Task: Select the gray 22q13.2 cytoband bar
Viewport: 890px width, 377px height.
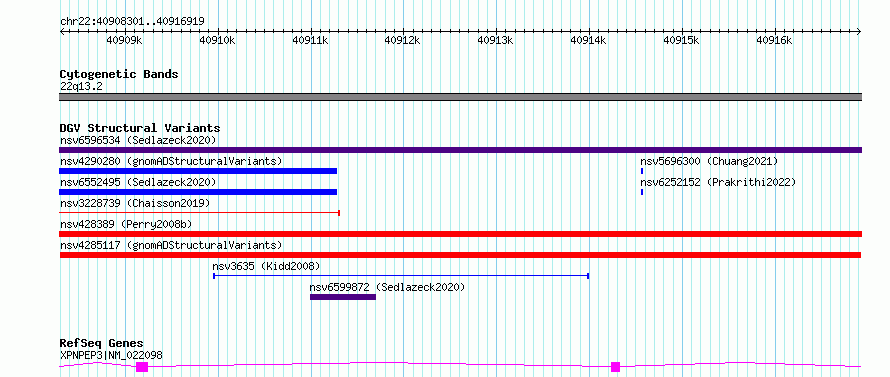Action: click(460, 97)
